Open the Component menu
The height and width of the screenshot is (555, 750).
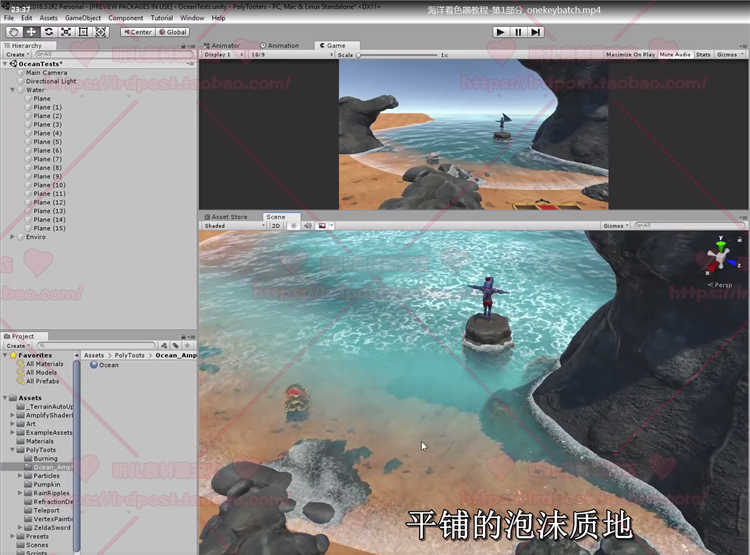125,18
